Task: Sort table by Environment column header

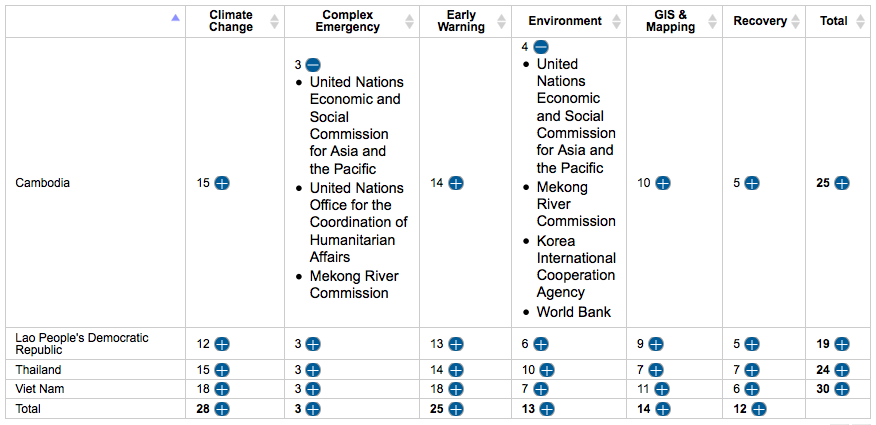Action: click(565, 21)
